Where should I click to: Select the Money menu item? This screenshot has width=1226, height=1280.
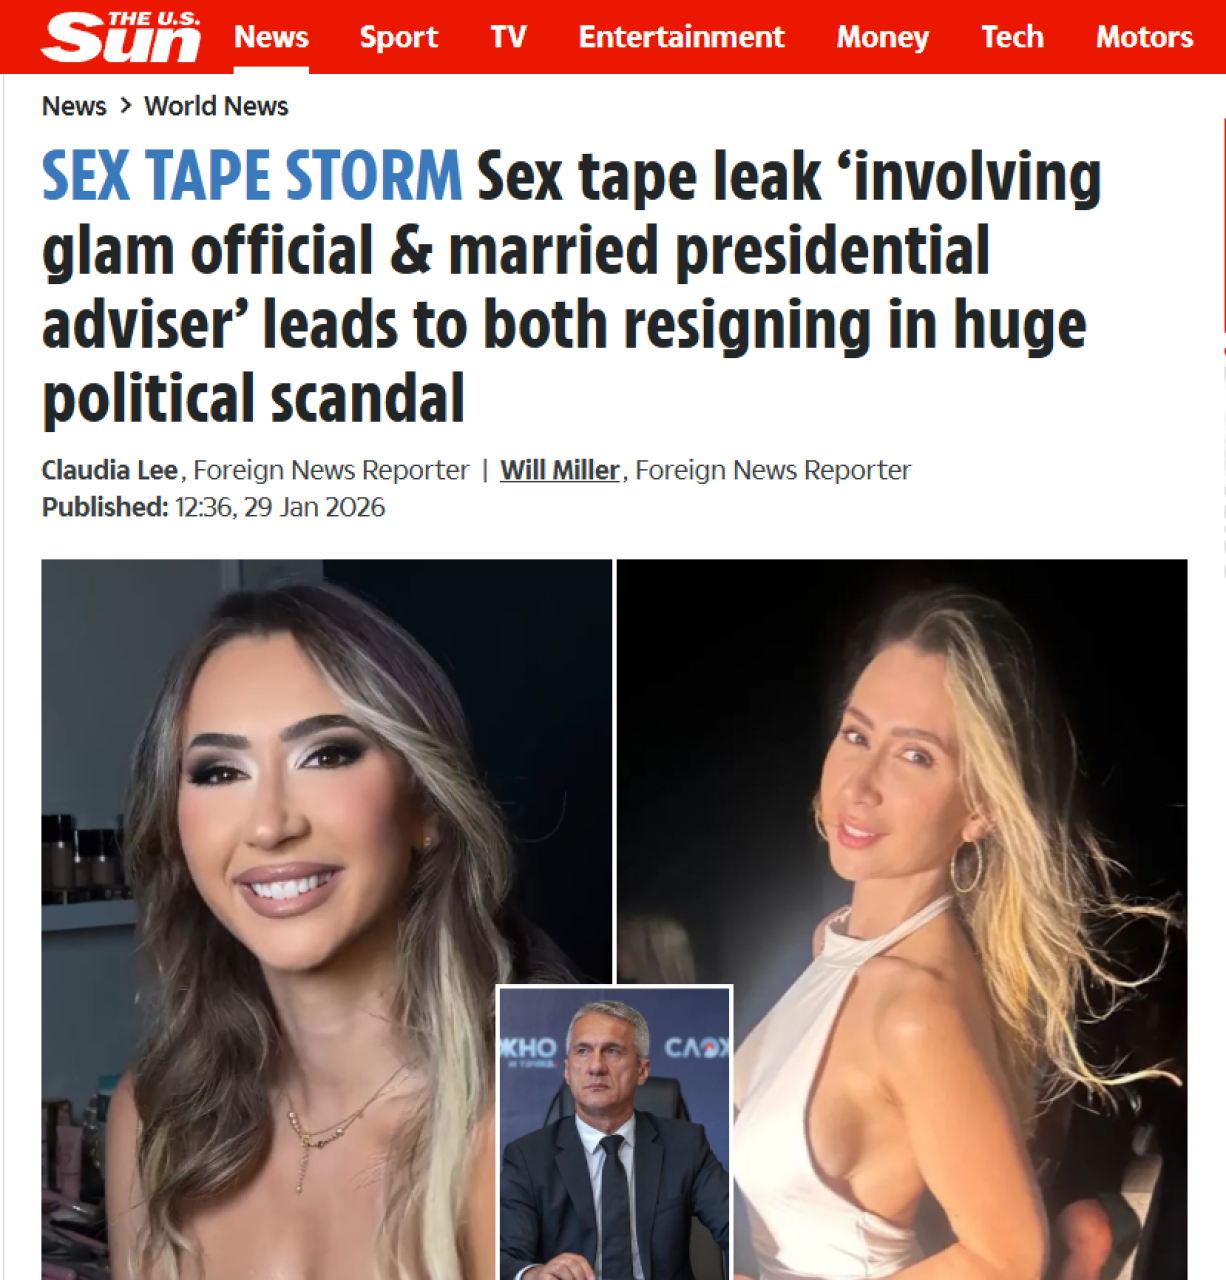pos(883,37)
